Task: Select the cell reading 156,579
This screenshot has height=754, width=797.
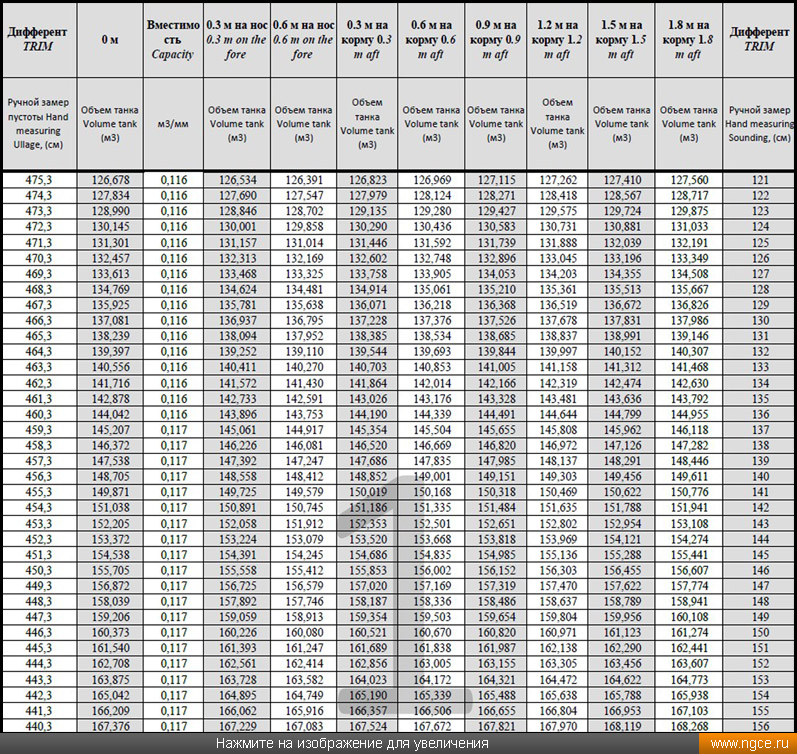Action: click(304, 586)
